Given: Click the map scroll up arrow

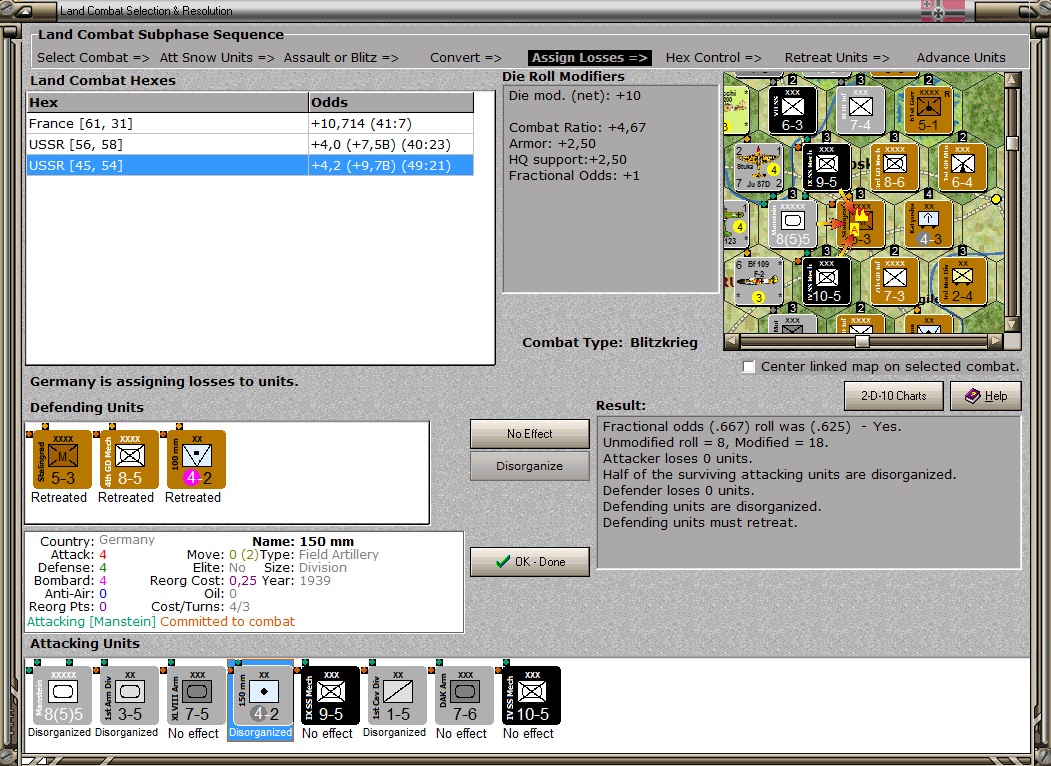Looking at the screenshot, I should (x=1012, y=80).
